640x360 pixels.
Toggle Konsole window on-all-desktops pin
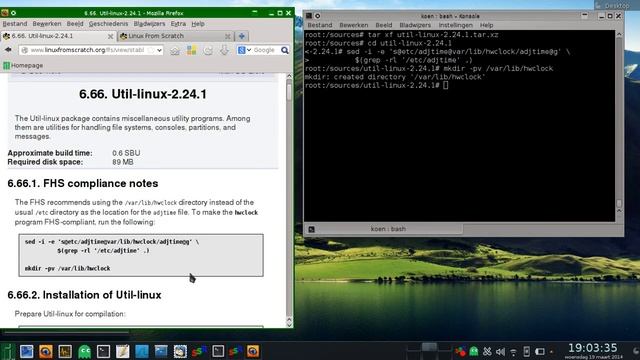(x=317, y=16)
